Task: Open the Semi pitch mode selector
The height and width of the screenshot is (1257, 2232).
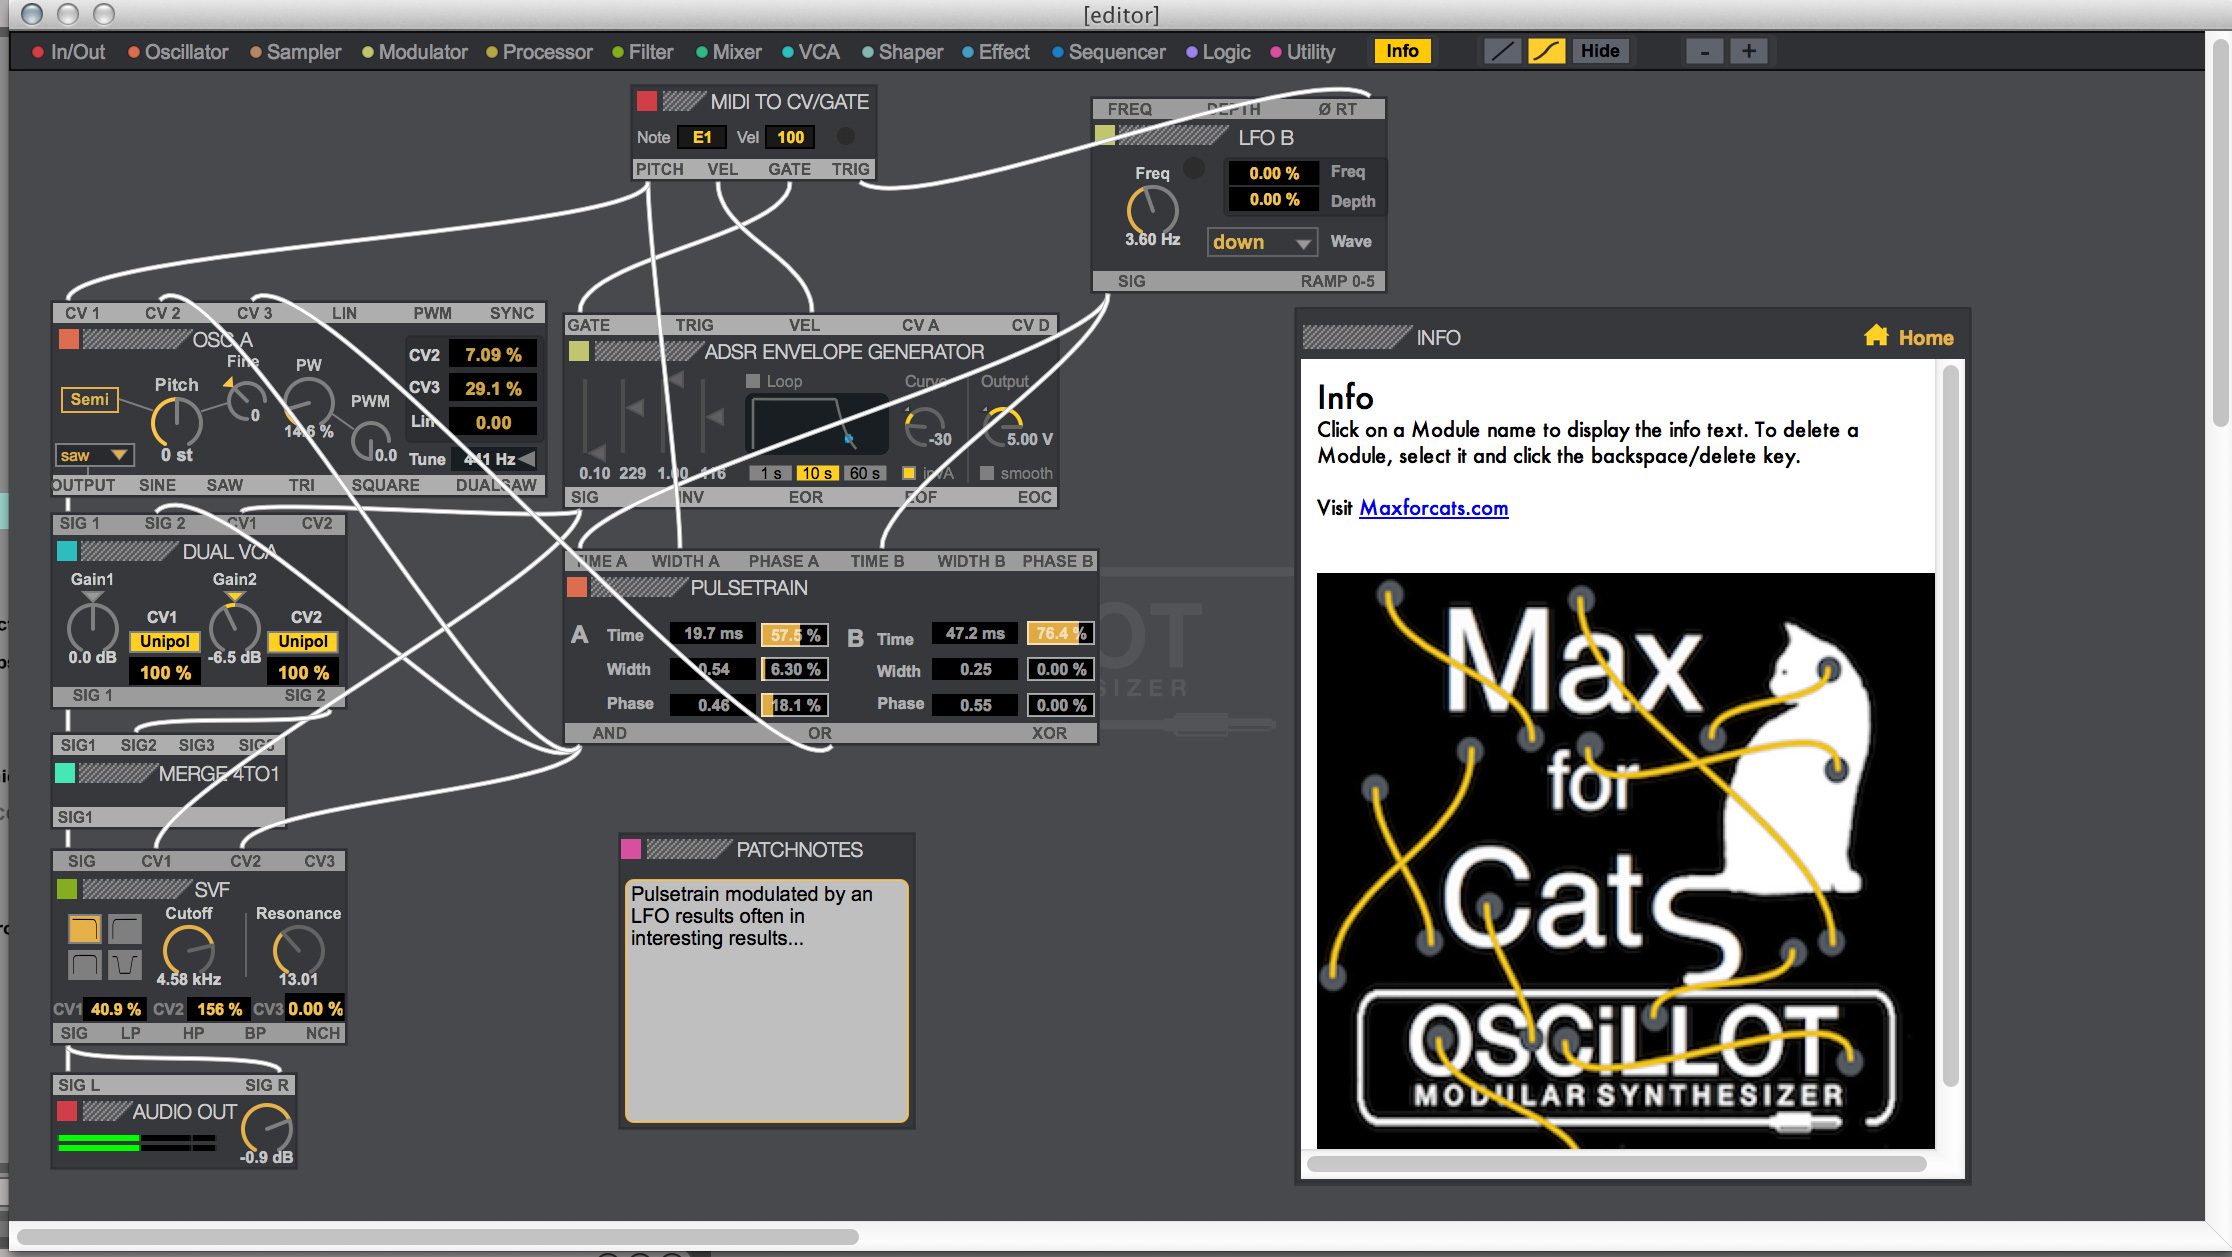Action: pos(89,399)
